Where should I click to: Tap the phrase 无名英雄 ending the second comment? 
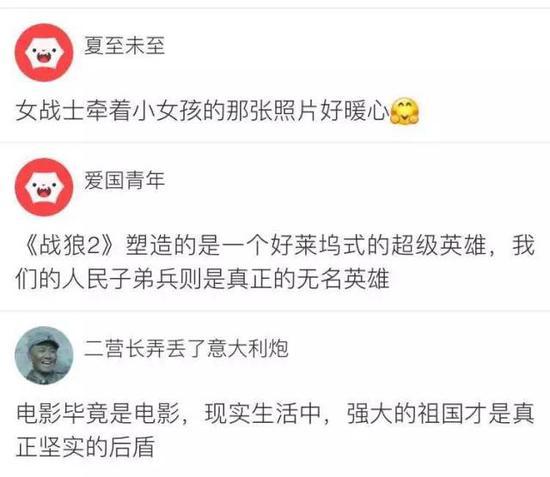[x=343, y=279]
